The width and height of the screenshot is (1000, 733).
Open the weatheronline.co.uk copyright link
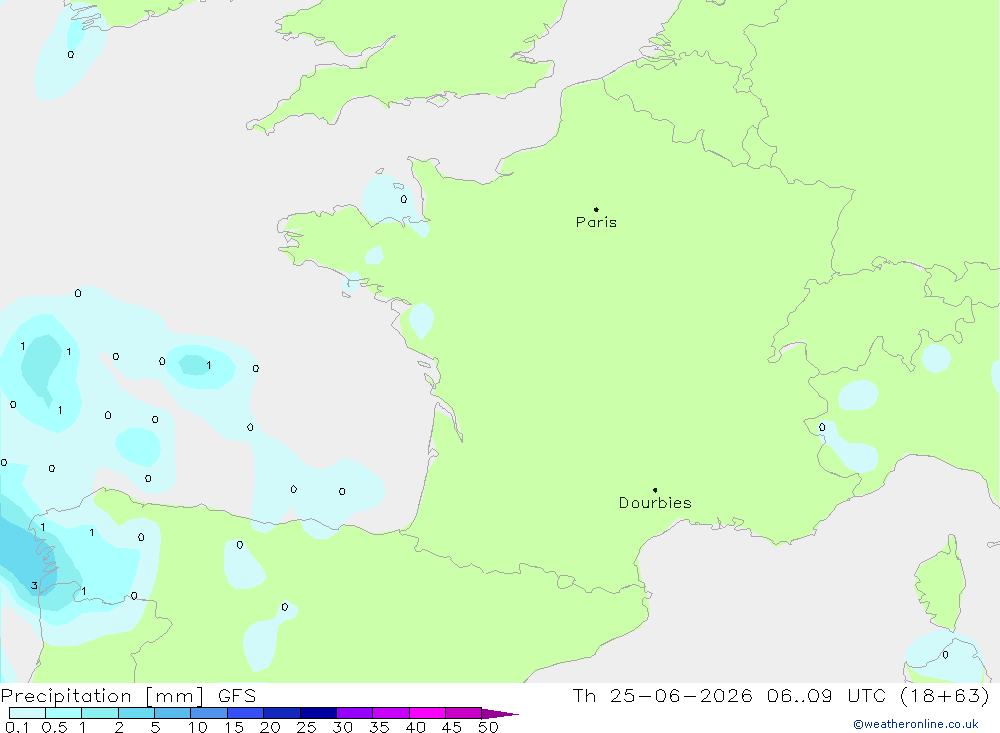click(x=916, y=724)
